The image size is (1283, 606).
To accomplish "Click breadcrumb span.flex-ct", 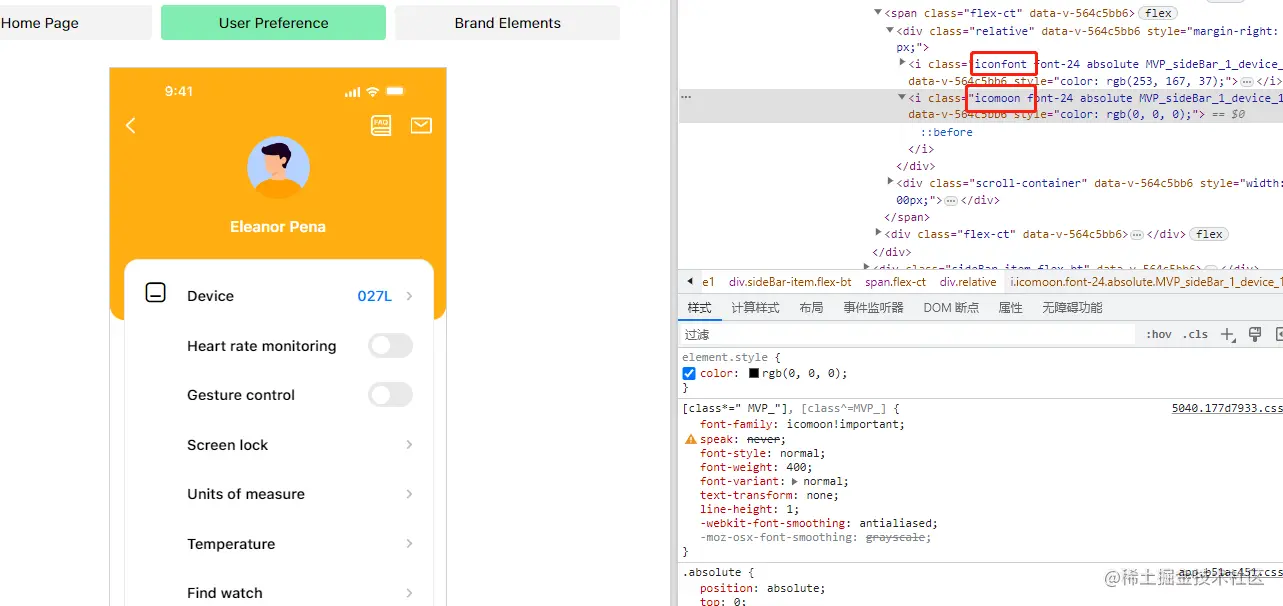I will pos(896,282).
